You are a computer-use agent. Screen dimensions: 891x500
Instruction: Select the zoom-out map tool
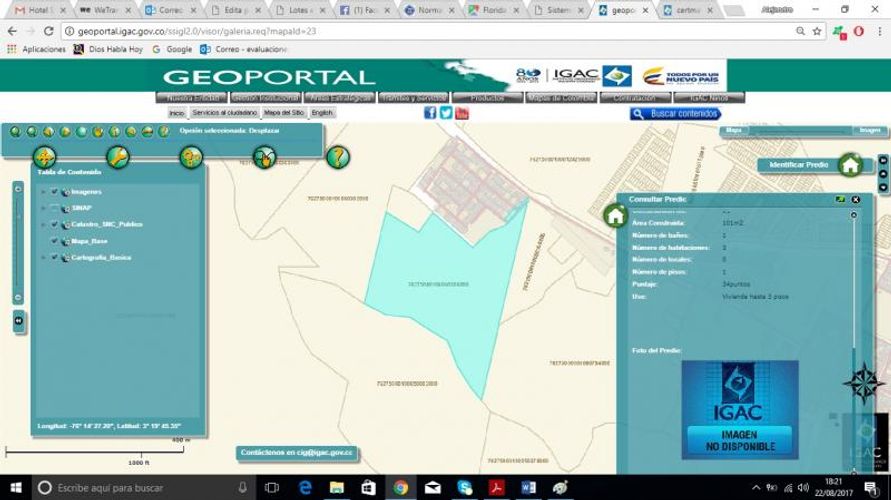32,131
